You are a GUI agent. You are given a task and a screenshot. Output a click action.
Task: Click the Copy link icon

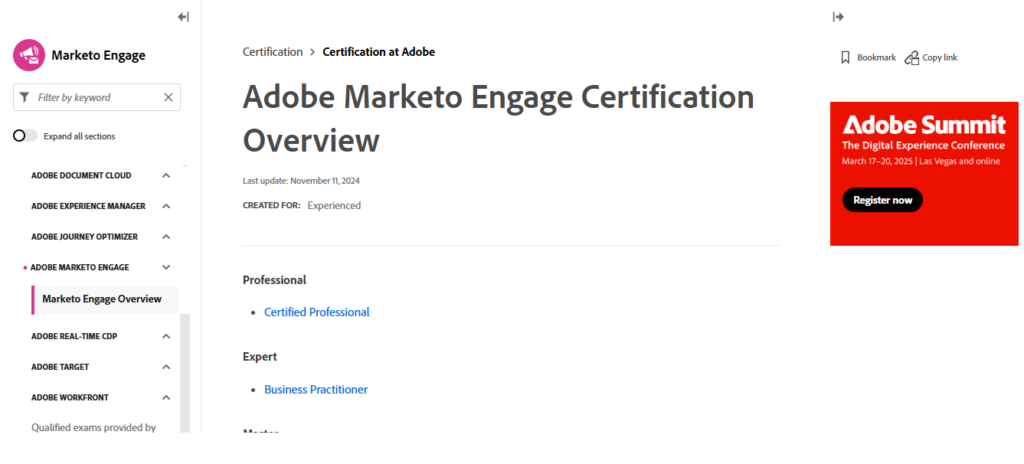912,58
